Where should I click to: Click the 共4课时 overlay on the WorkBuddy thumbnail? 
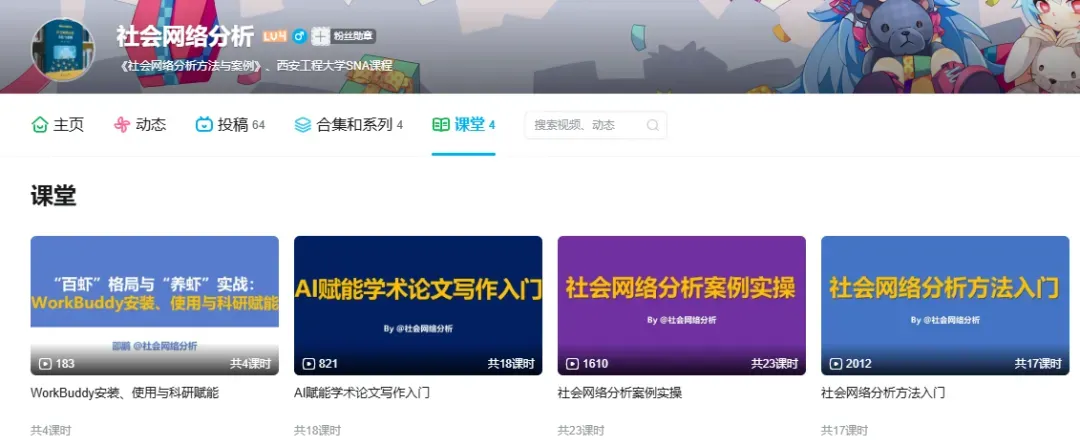pos(251,363)
